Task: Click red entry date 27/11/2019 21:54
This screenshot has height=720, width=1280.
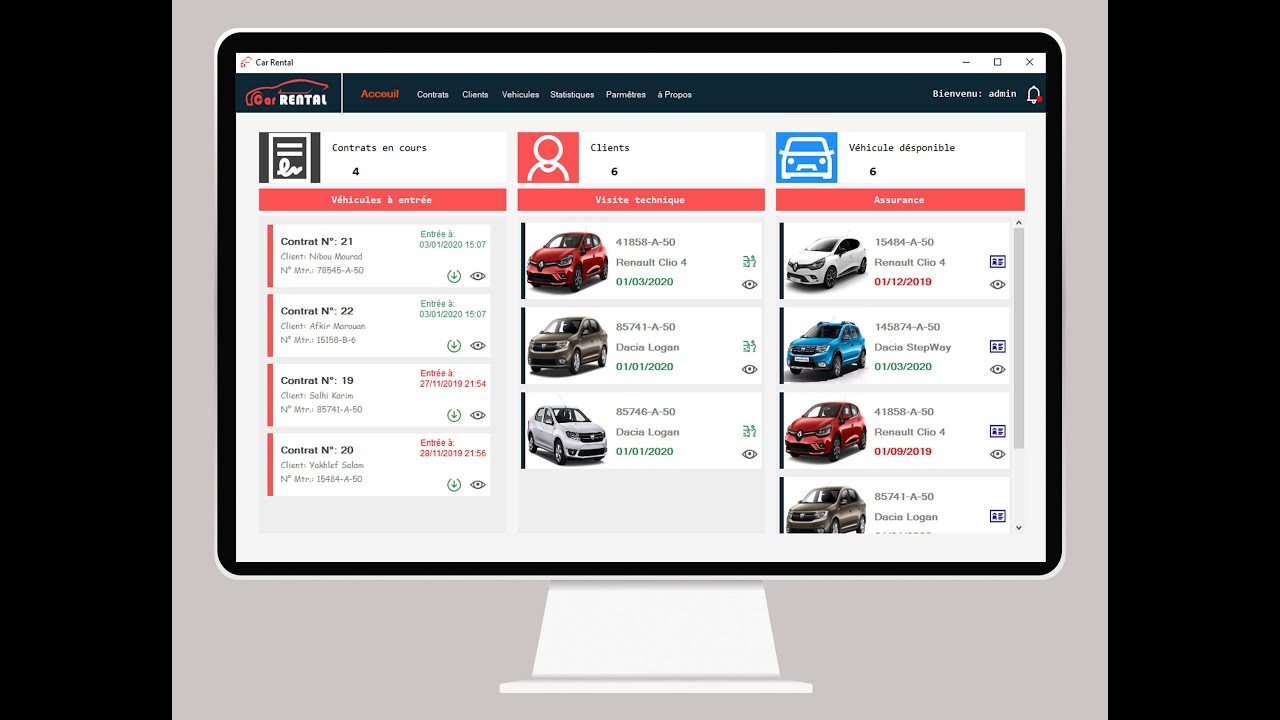Action: 453,384
